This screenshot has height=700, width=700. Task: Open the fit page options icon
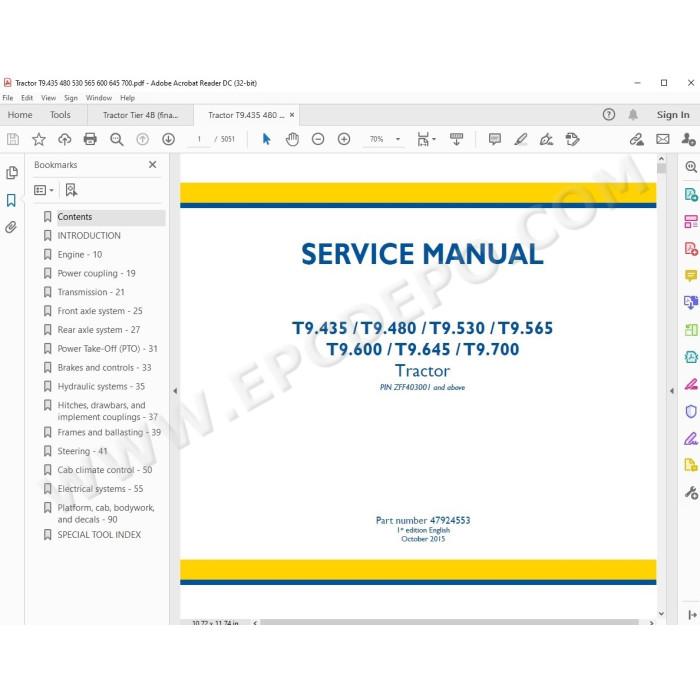(425, 139)
